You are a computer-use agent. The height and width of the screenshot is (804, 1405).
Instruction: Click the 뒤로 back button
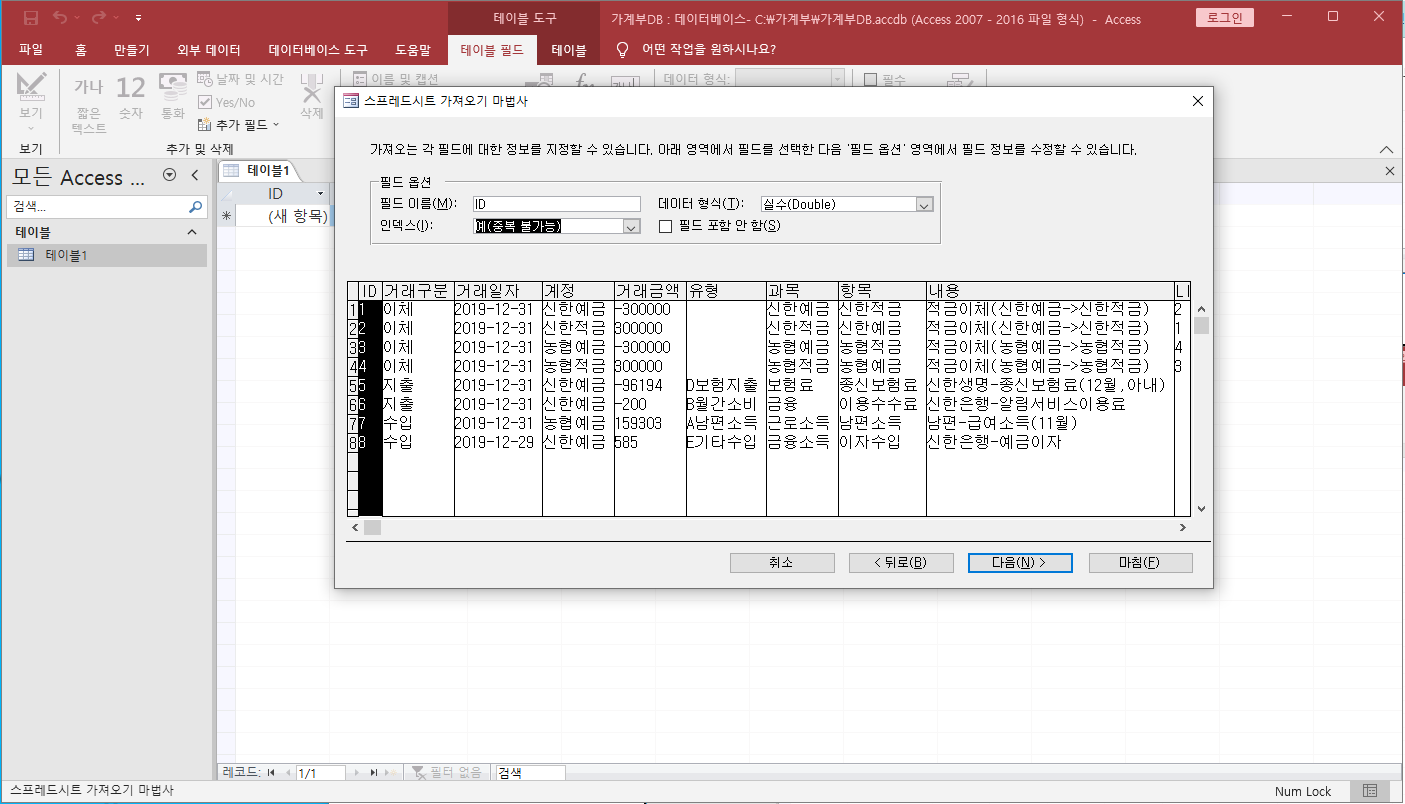[x=901, y=563]
